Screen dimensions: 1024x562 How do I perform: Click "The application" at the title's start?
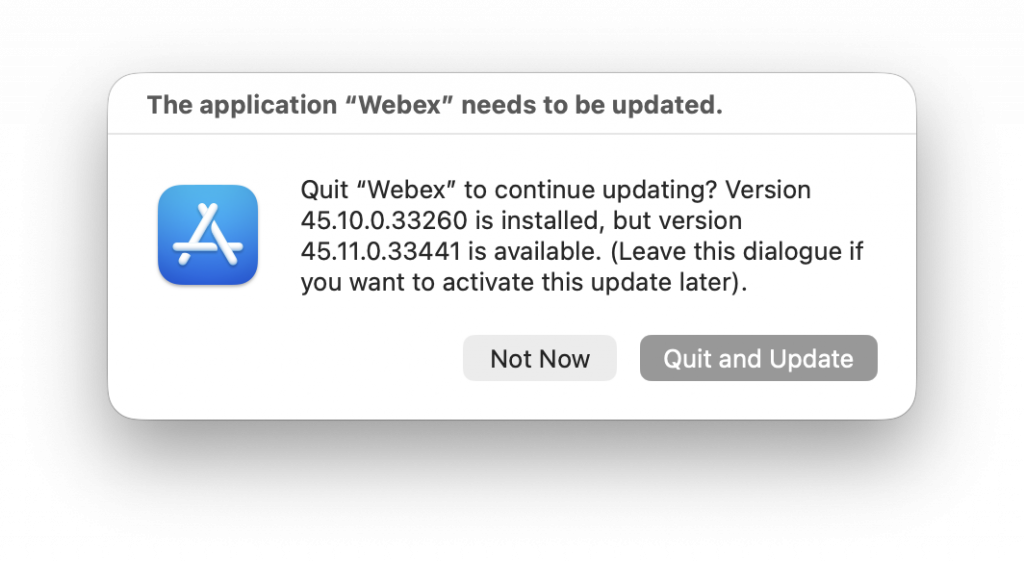point(237,105)
